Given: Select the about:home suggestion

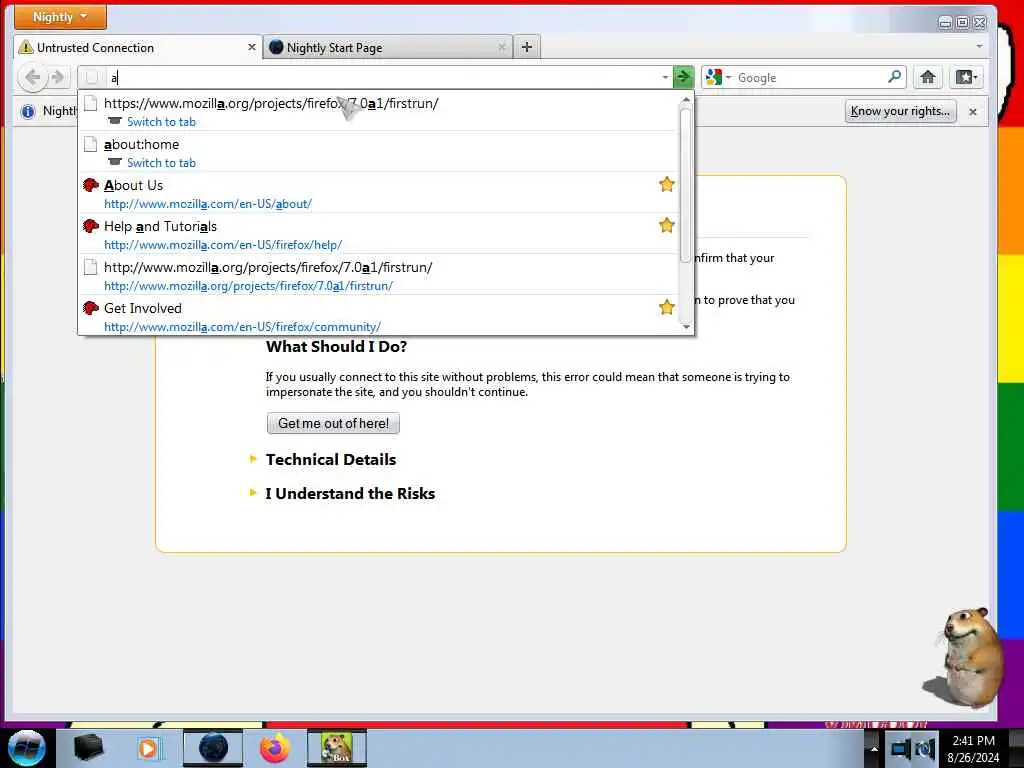Looking at the screenshot, I should [x=379, y=152].
